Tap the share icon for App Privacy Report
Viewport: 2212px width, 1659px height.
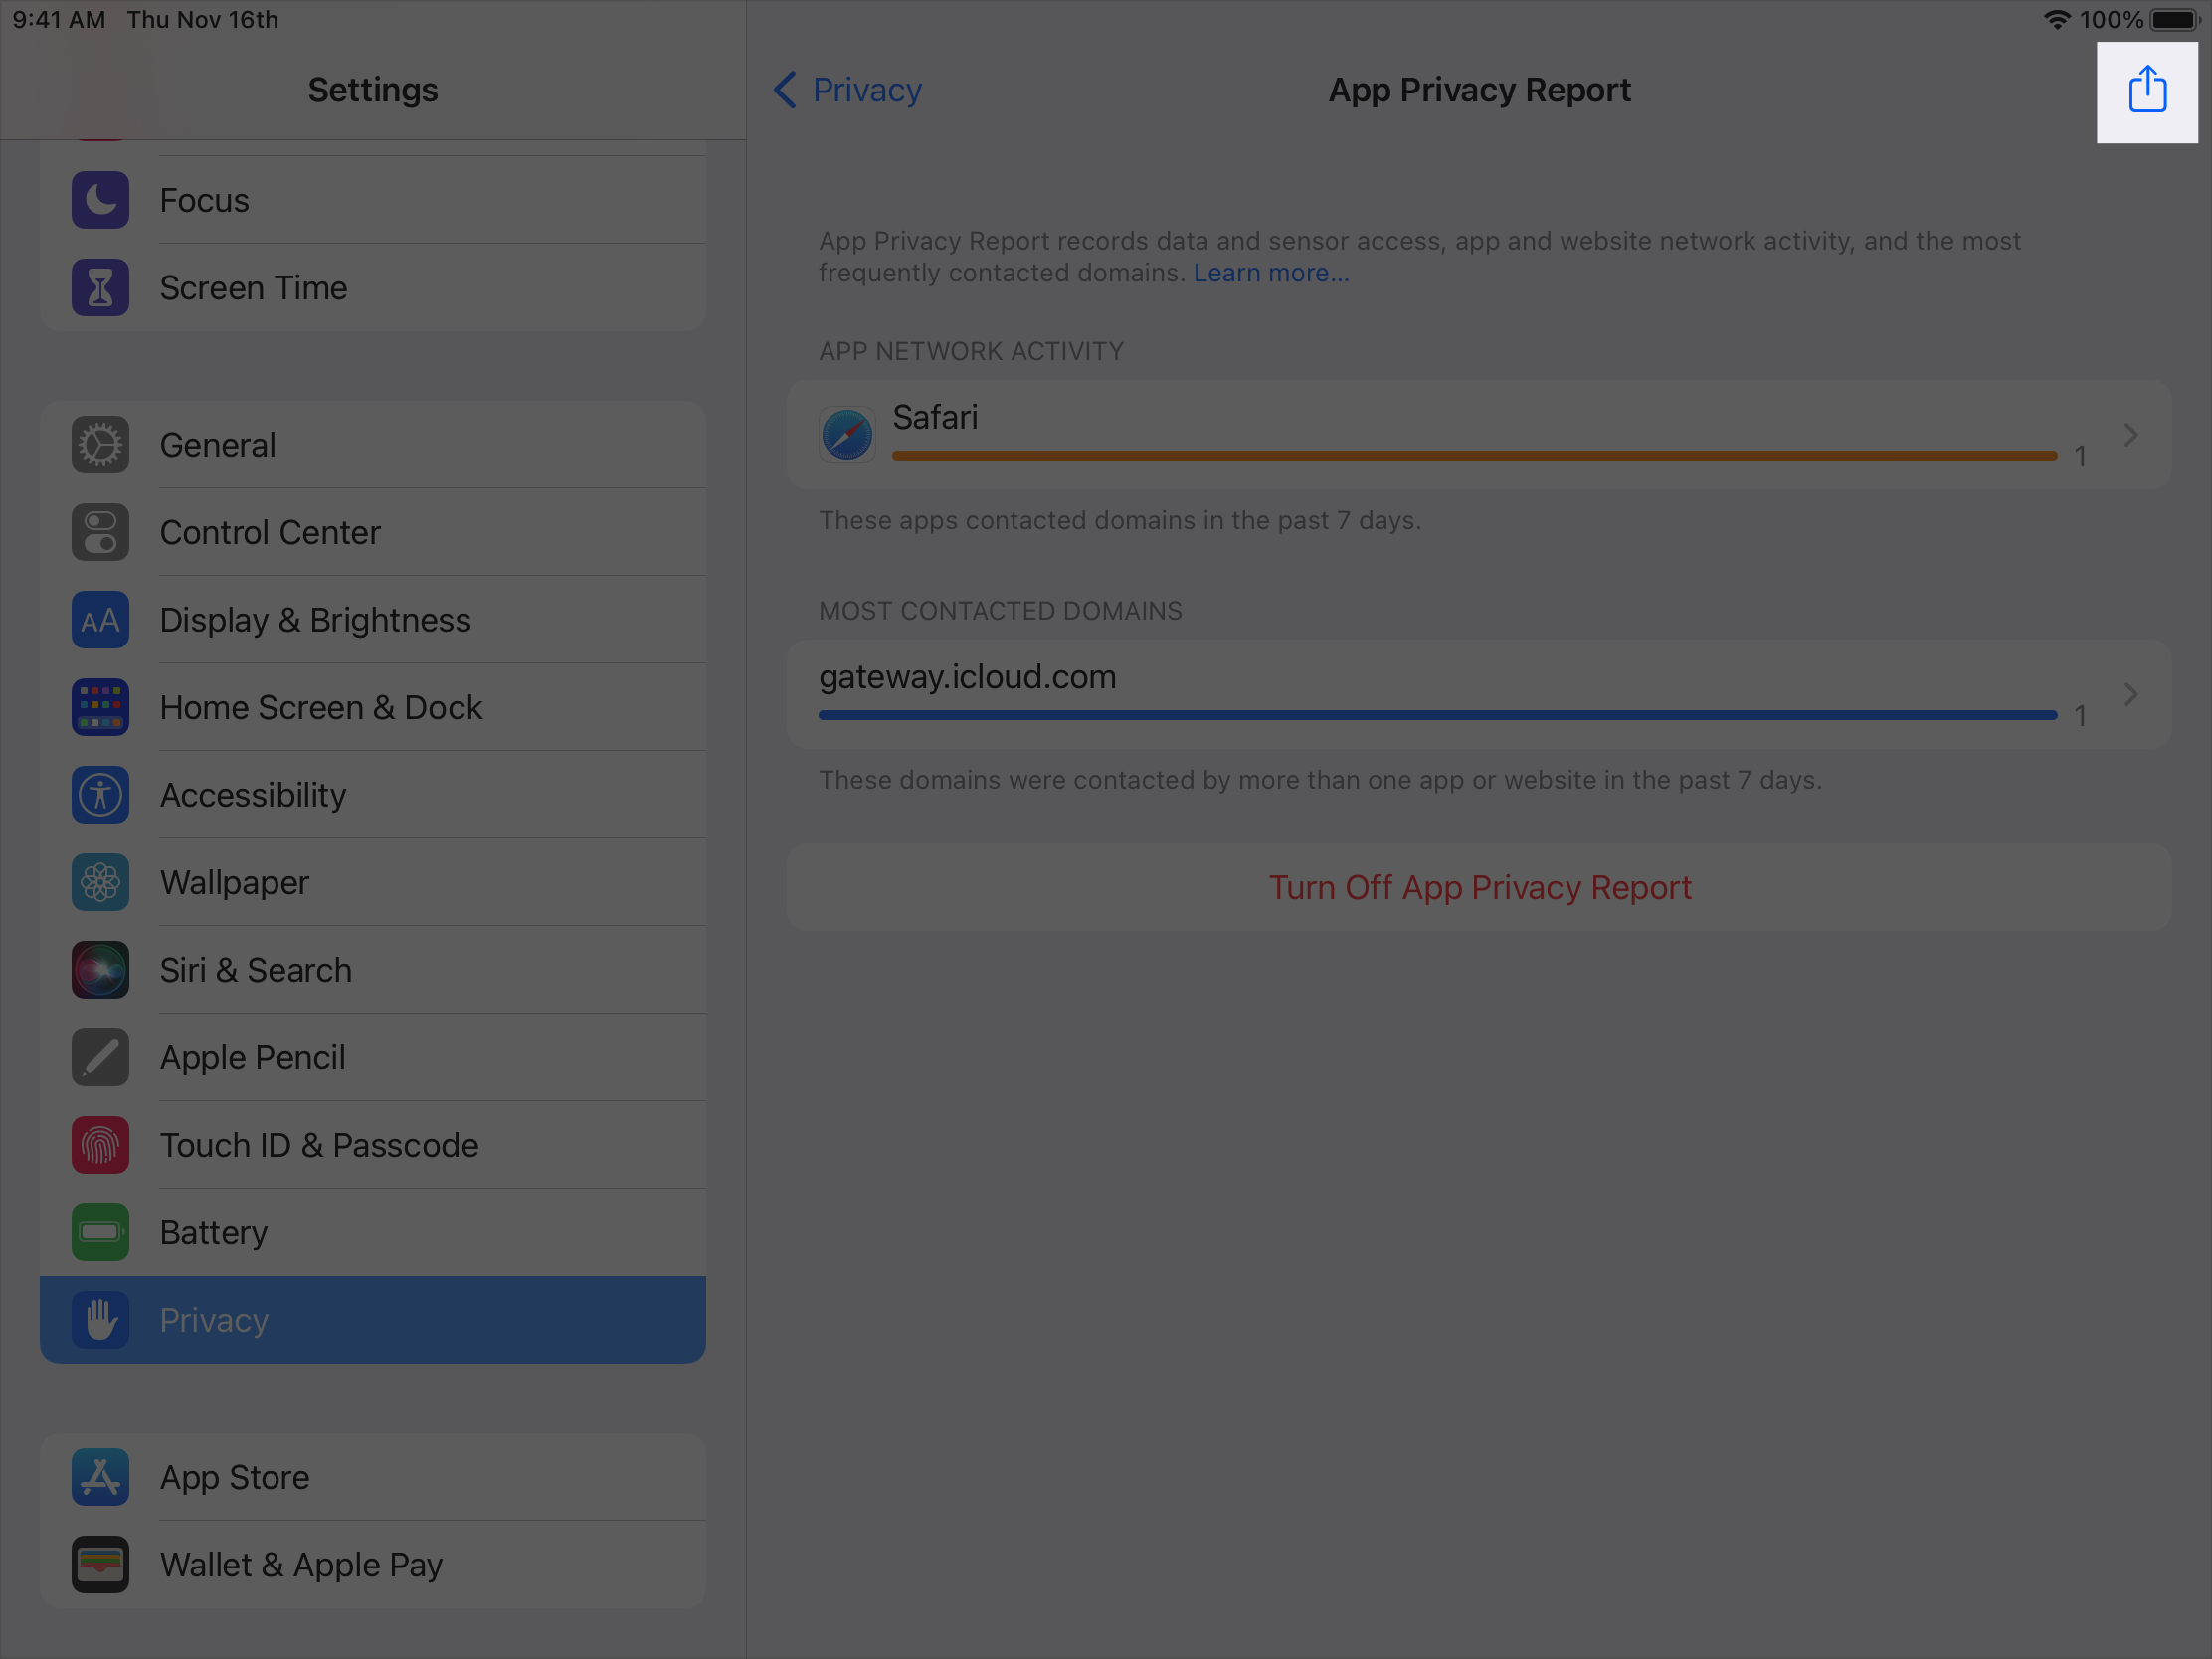[2147, 89]
